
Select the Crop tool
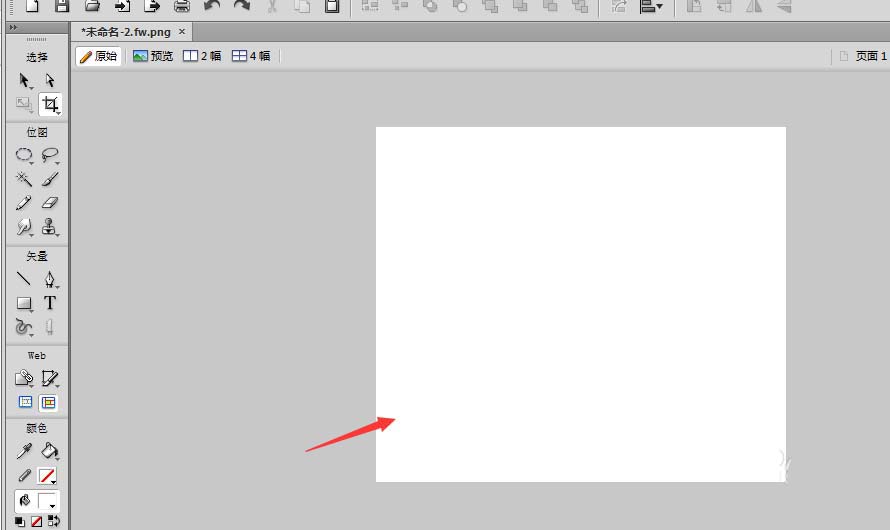(x=50, y=104)
